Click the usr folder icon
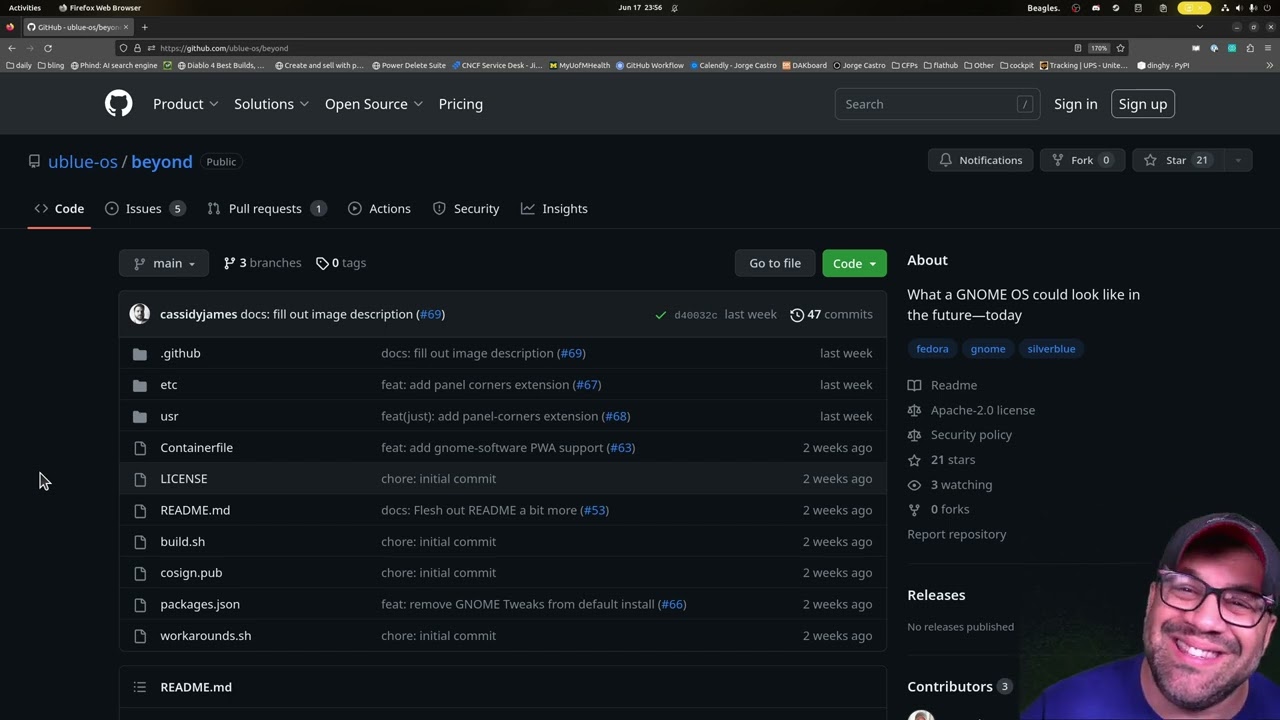 (140, 416)
